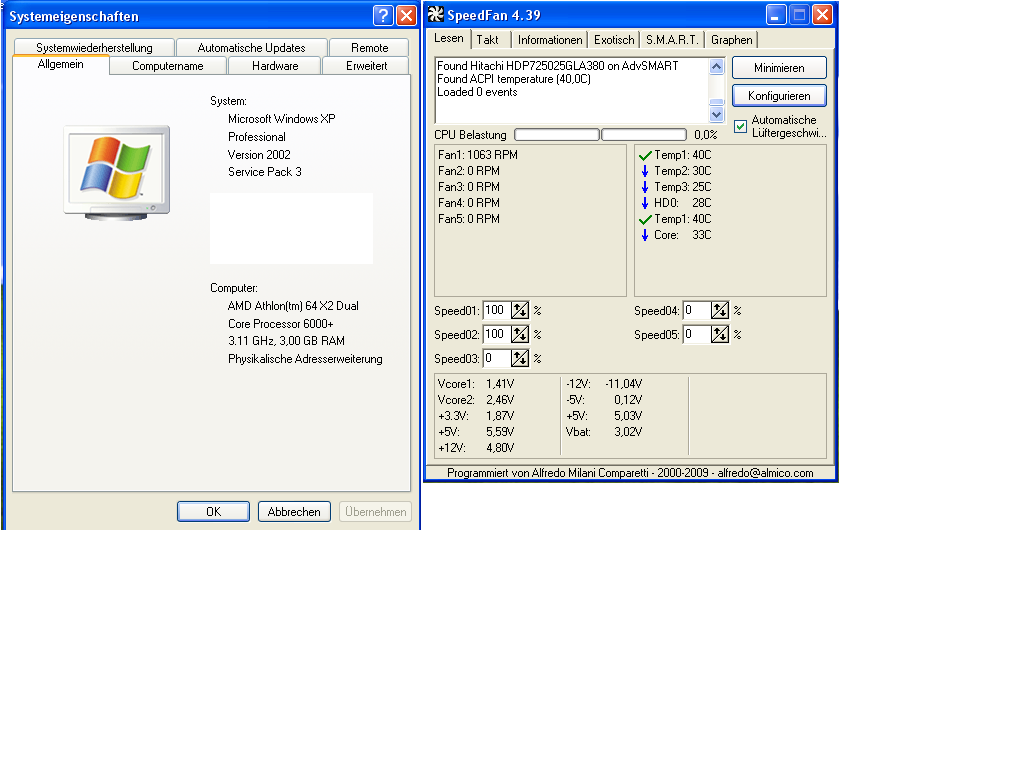
Task: Select the Lesen tab in SpeedFan
Action: tap(449, 39)
